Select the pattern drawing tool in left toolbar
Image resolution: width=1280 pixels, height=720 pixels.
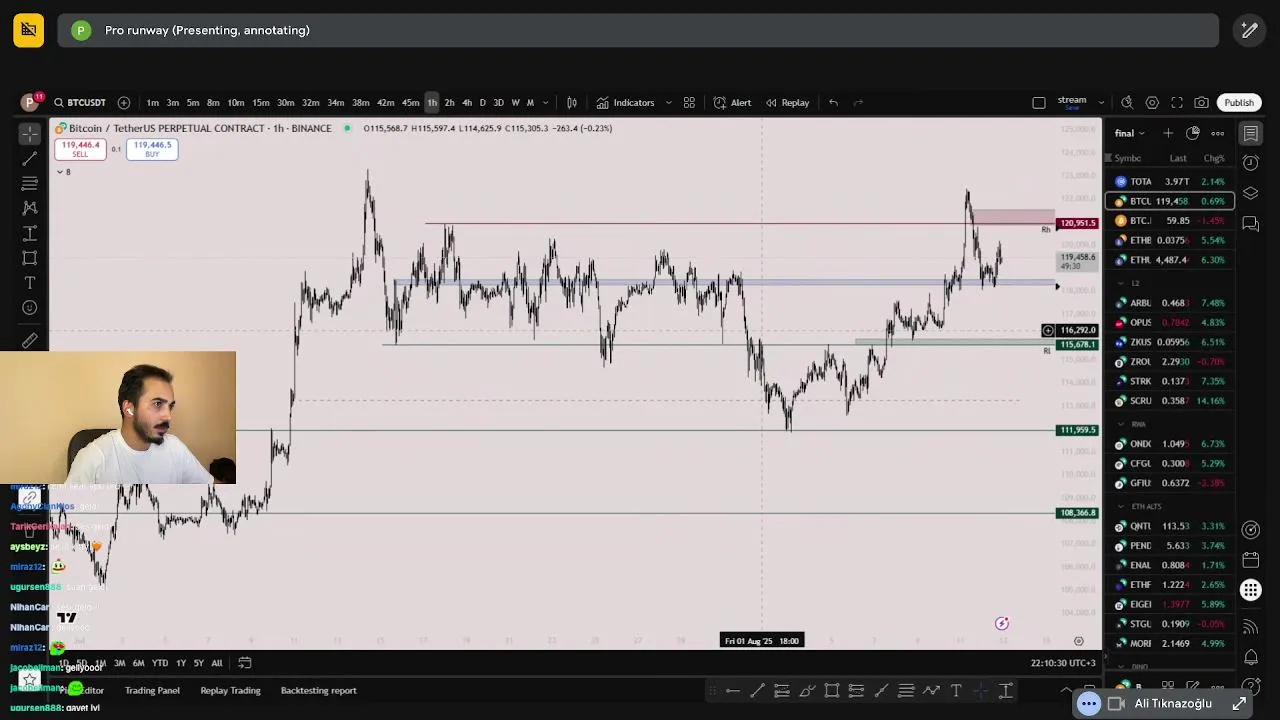coord(30,208)
